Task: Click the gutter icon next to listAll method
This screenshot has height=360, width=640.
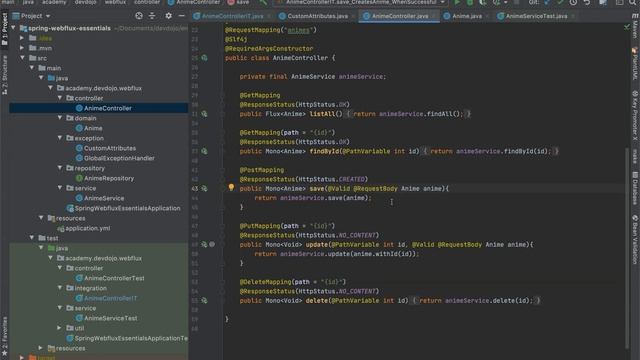Action: 204,114
